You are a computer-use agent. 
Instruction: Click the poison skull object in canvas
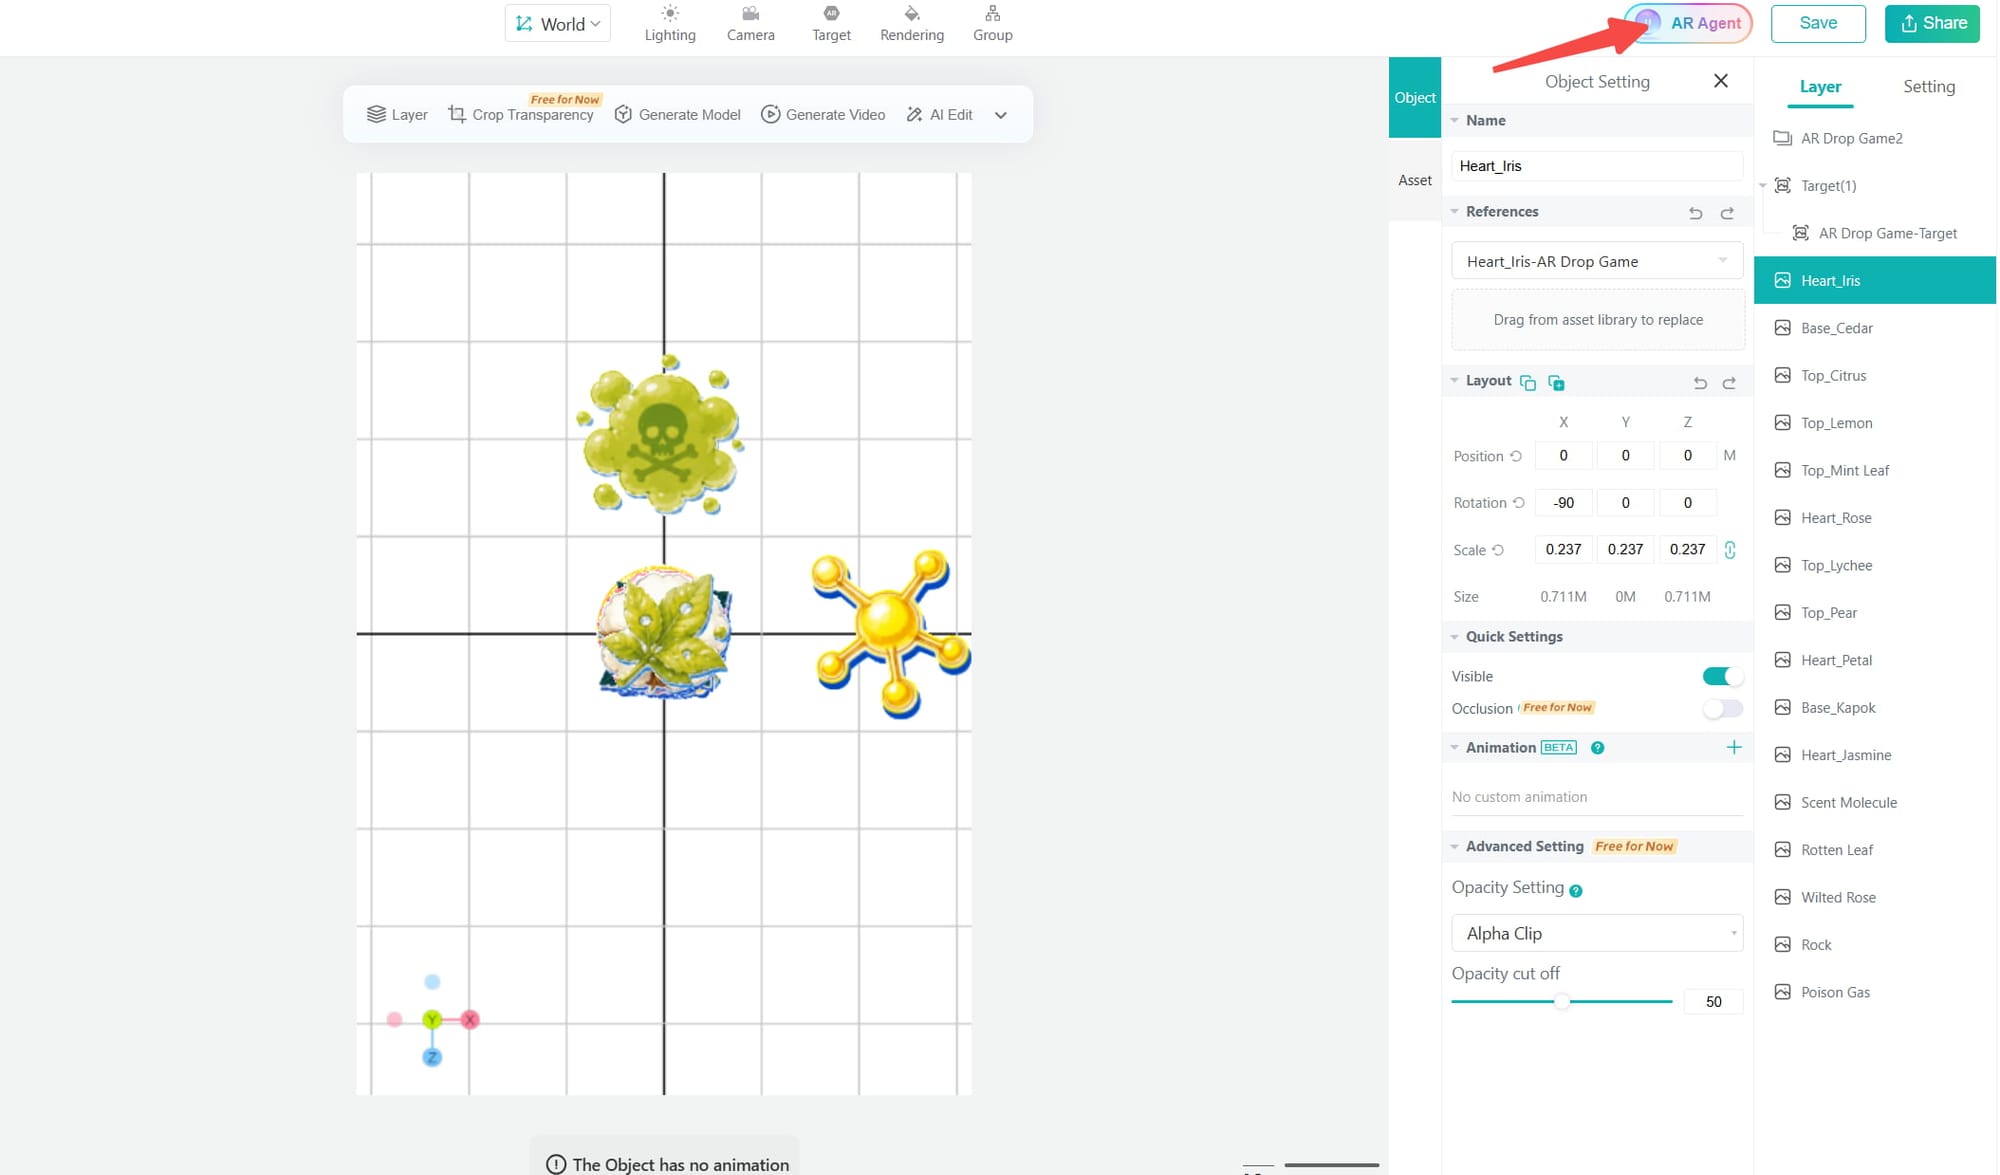tap(661, 435)
